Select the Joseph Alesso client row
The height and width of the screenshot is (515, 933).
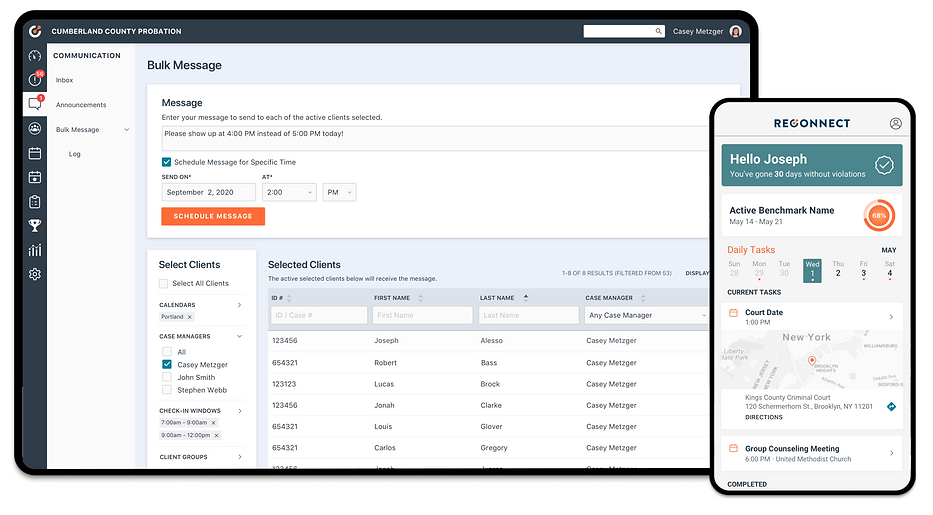489,341
